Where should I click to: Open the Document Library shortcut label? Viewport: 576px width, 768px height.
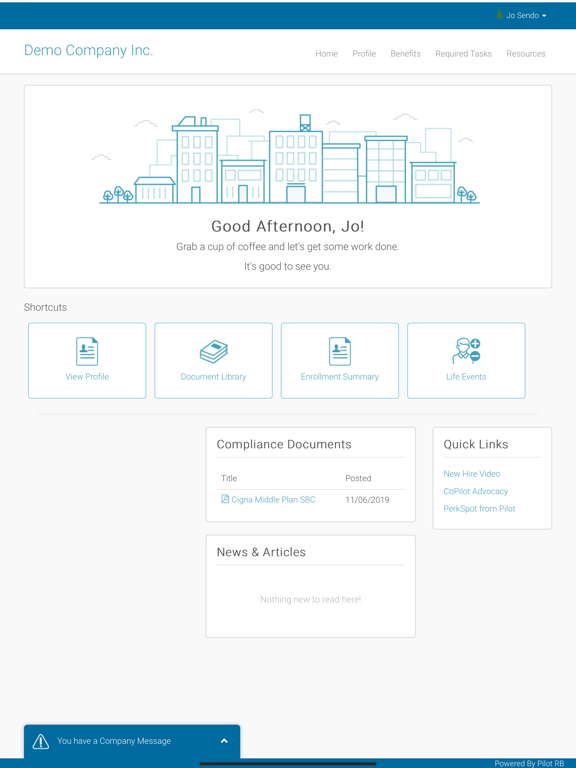tap(214, 377)
